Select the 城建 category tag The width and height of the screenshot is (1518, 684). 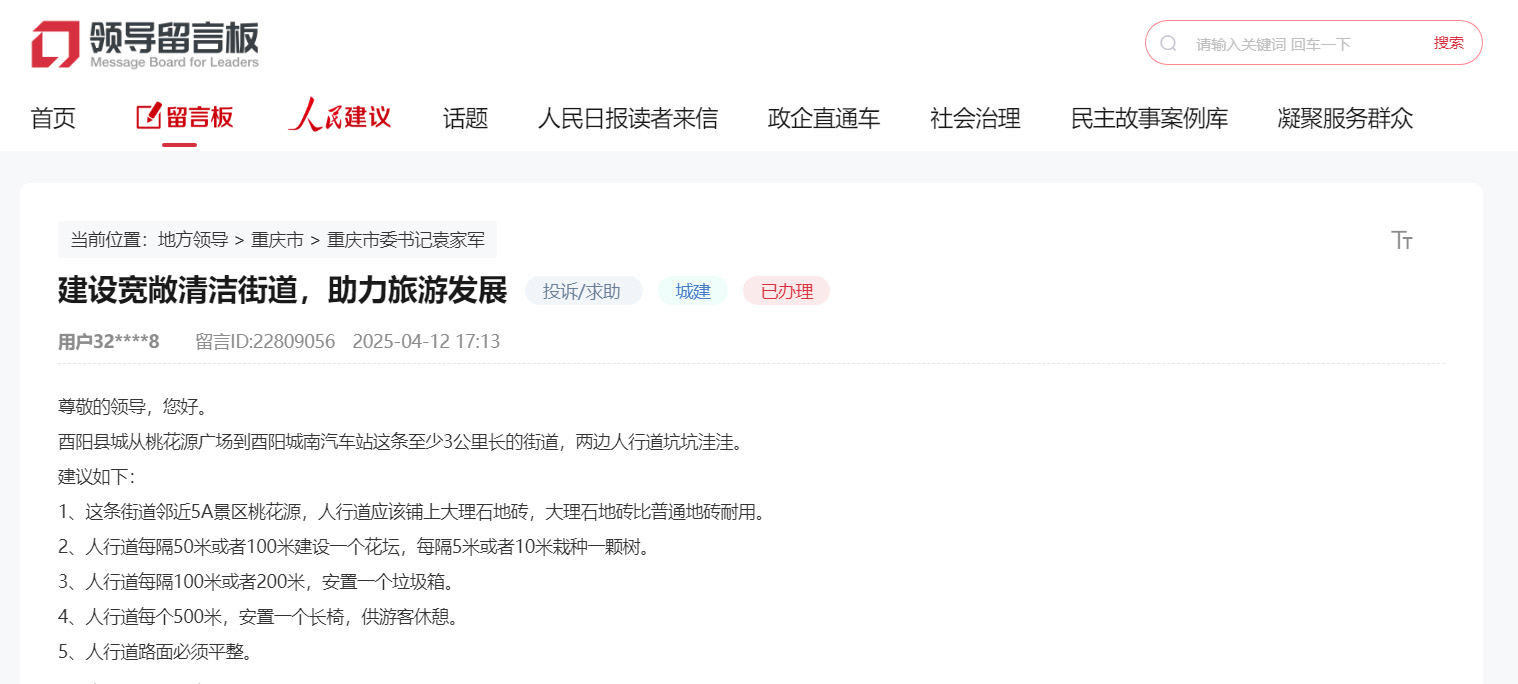(693, 291)
